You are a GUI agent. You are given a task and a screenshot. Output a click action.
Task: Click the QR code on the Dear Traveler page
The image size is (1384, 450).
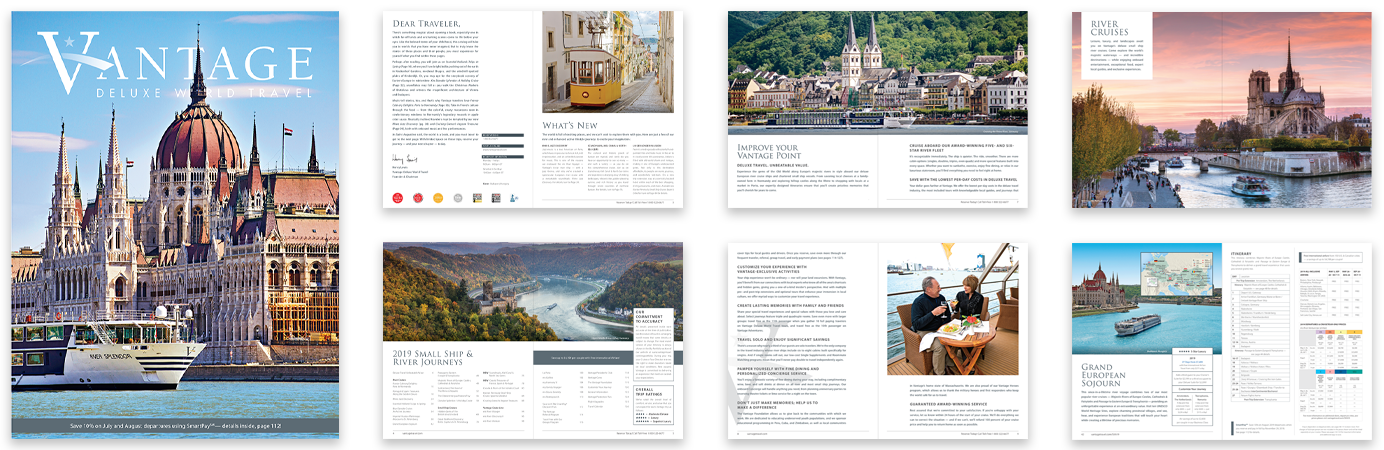[x=478, y=198]
